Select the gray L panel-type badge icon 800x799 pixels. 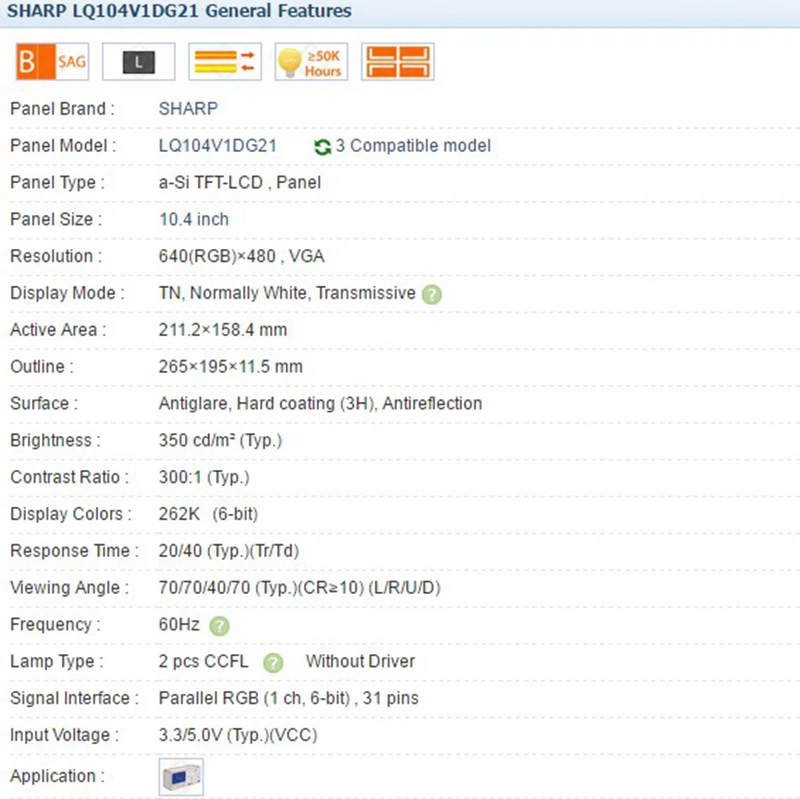pyautogui.click(x=138, y=62)
